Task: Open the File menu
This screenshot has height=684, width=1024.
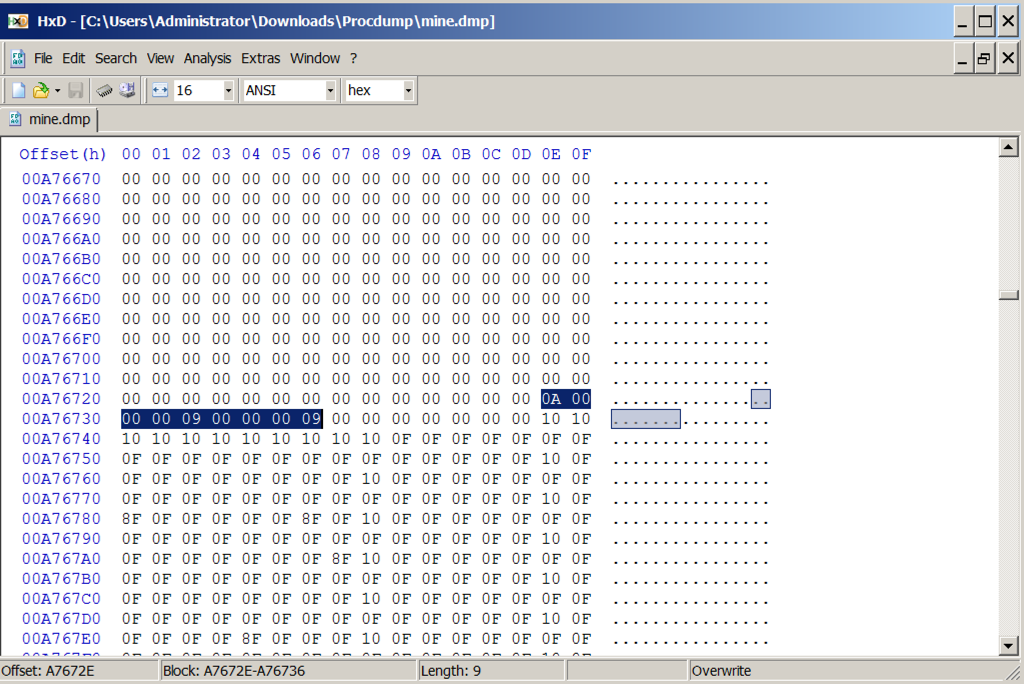Action: (x=43, y=58)
